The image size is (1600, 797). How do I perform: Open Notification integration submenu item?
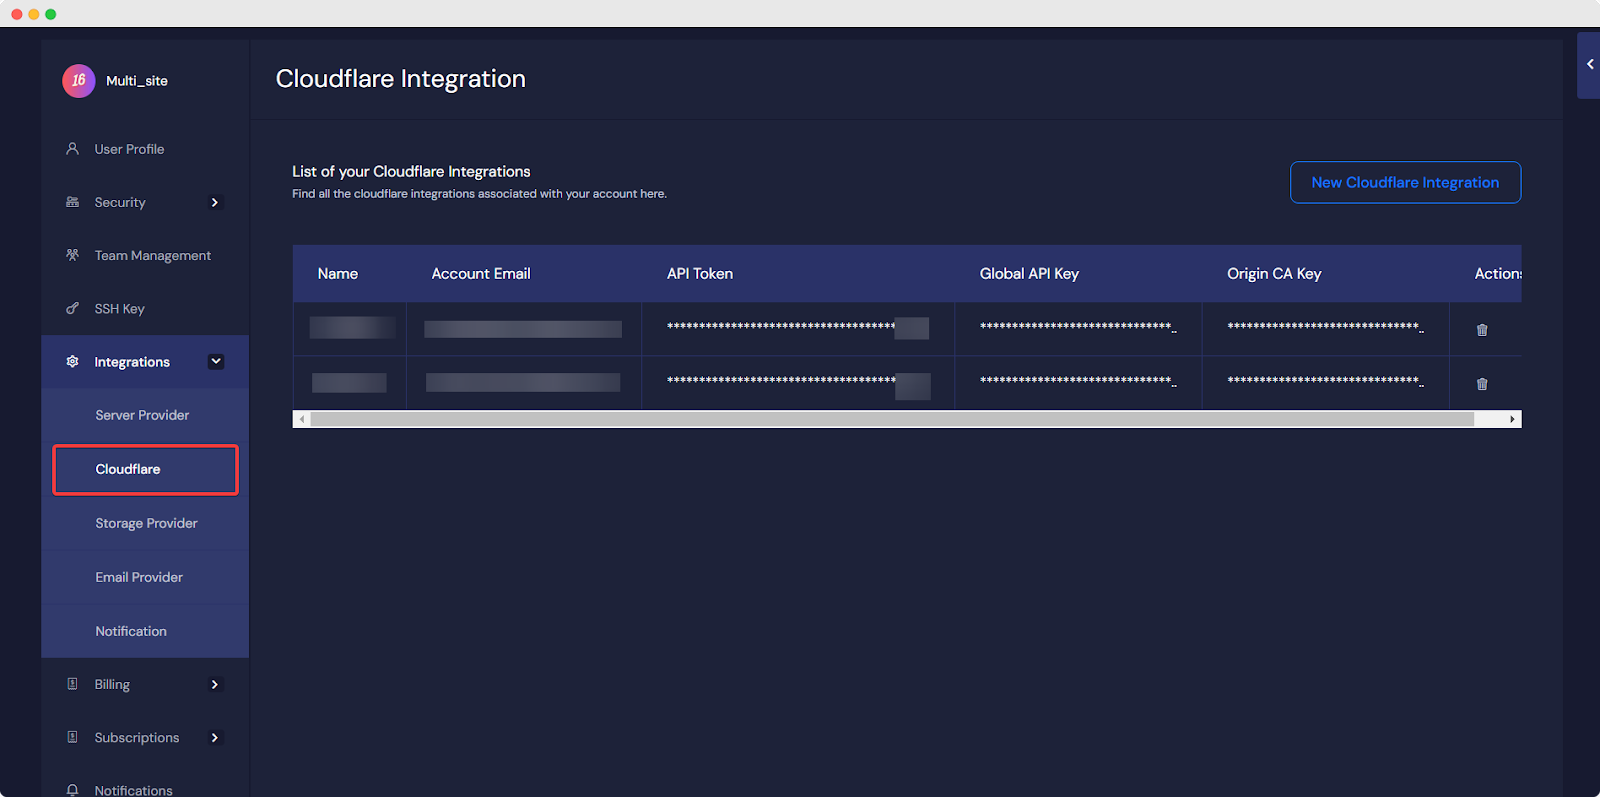(x=145, y=631)
